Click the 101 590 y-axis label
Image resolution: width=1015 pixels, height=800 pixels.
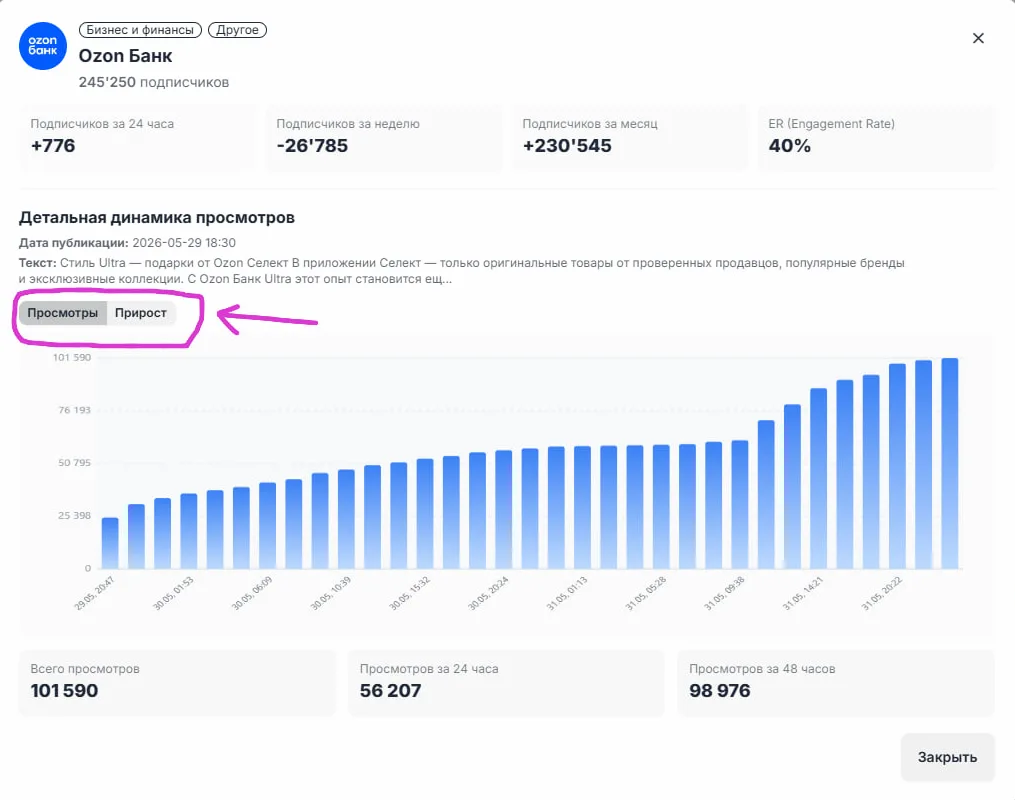(72, 357)
